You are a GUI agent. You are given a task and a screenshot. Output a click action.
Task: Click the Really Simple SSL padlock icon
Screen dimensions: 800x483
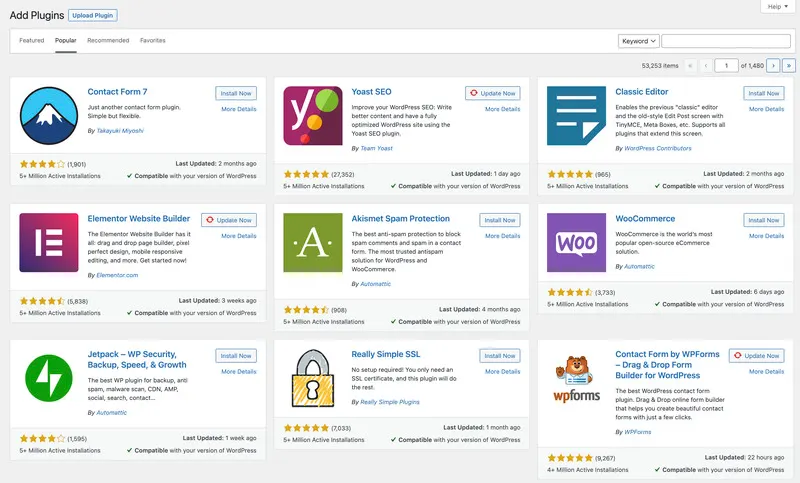coord(313,378)
